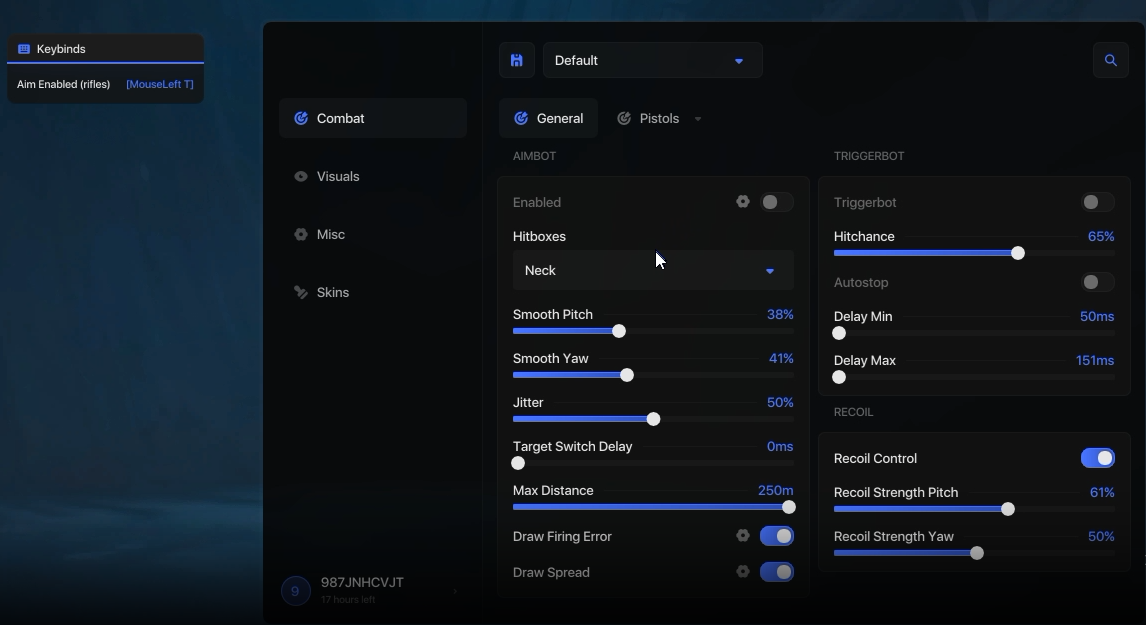The width and height of the screenshot is (1146, 625).
Task: Click the Delay Max value 151ms
Action: pos(1095,360)
